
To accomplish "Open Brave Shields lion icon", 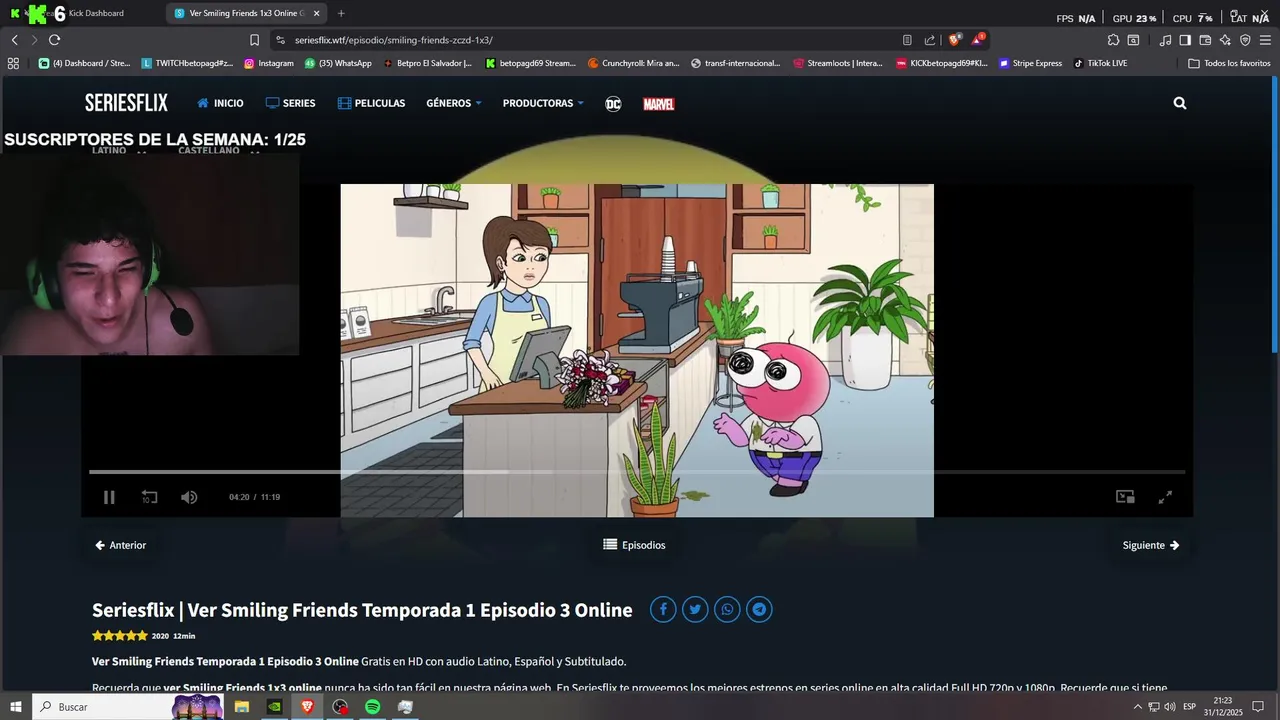I will click(954, 40).
